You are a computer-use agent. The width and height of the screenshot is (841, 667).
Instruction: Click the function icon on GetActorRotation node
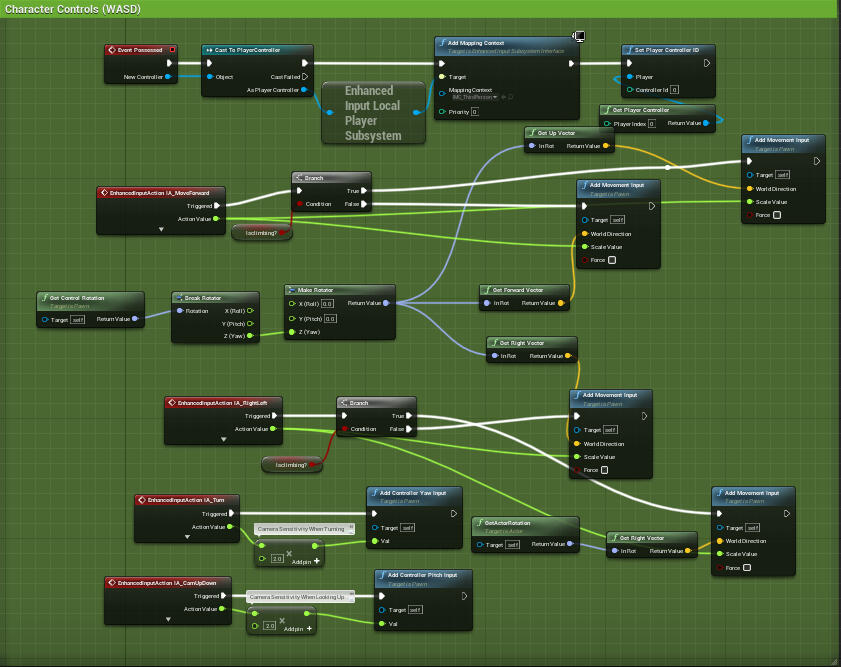pos(478,522)
